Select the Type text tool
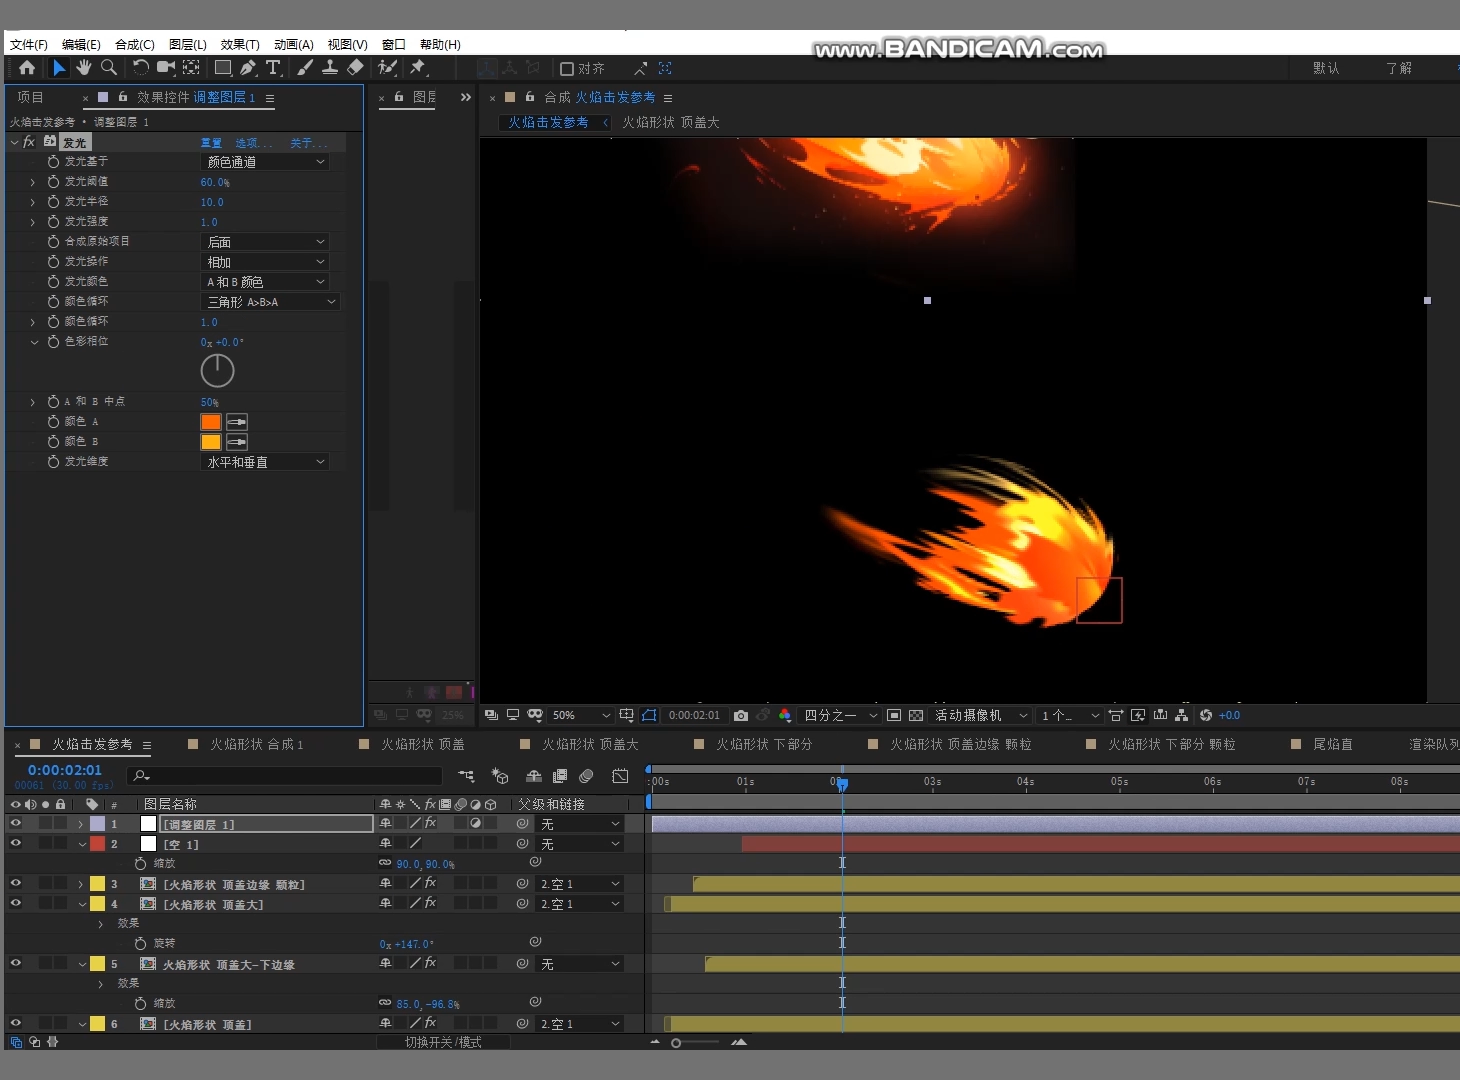This screenshot has height=1080, width=1460. point(273,68)
